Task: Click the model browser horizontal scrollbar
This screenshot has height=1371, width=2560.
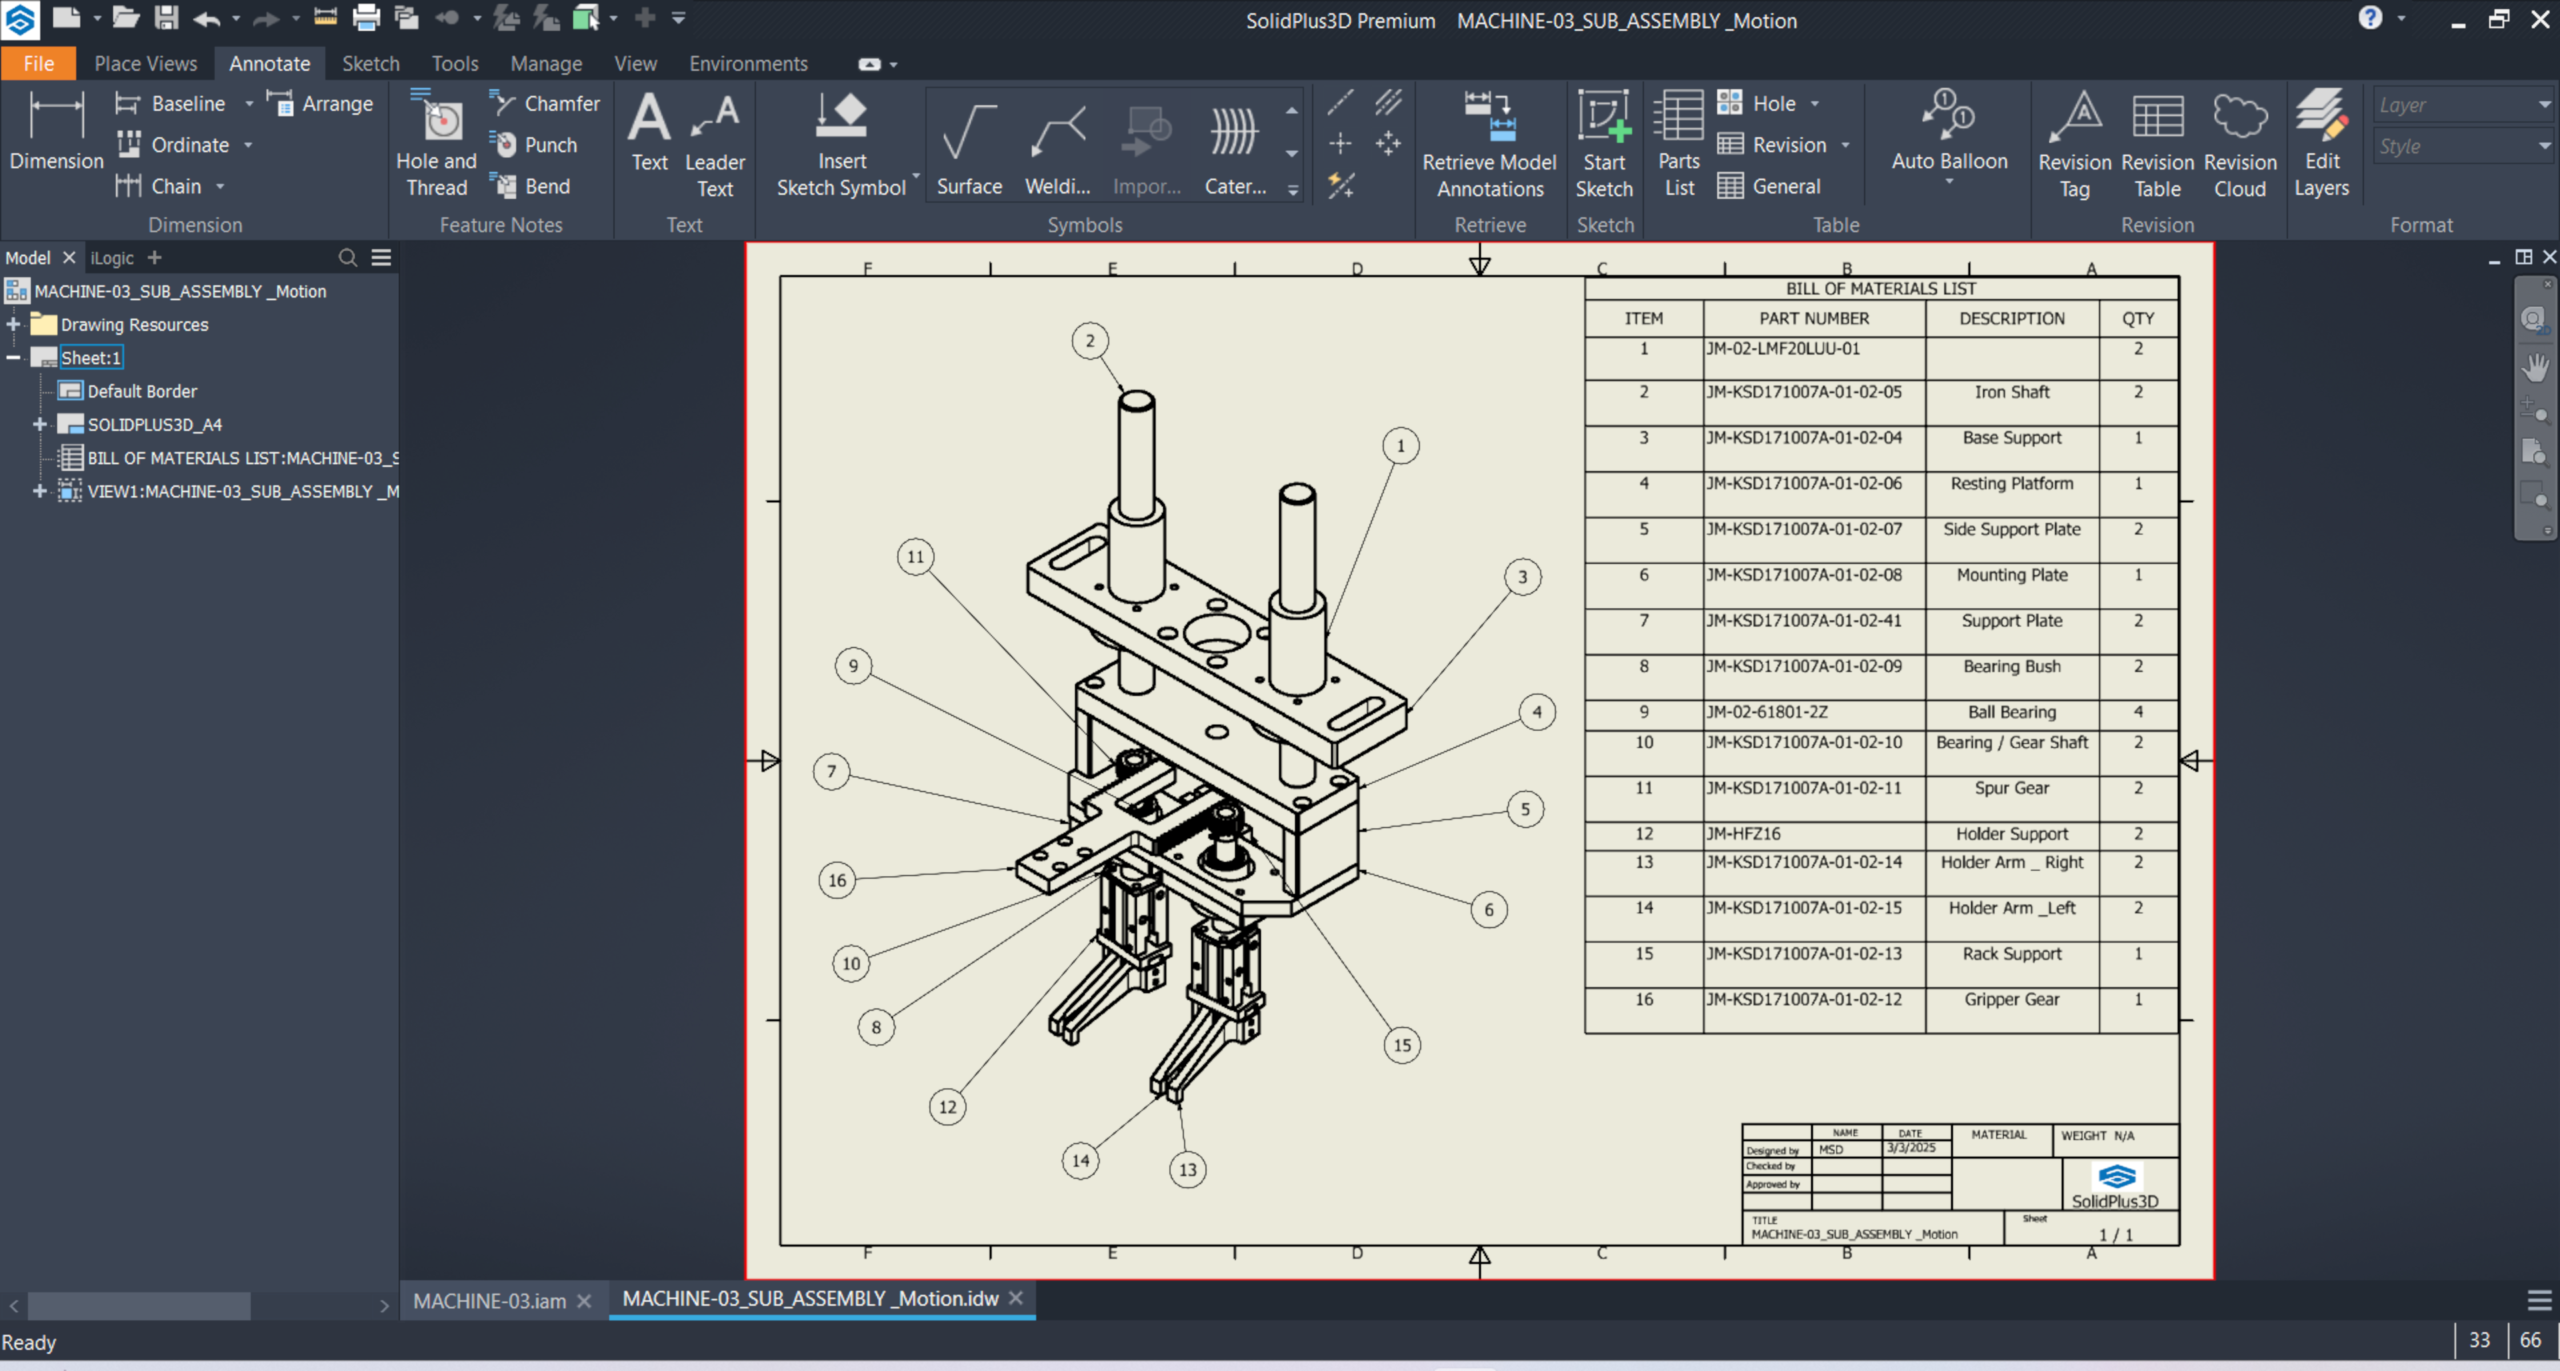Action: coord(138,1306)
